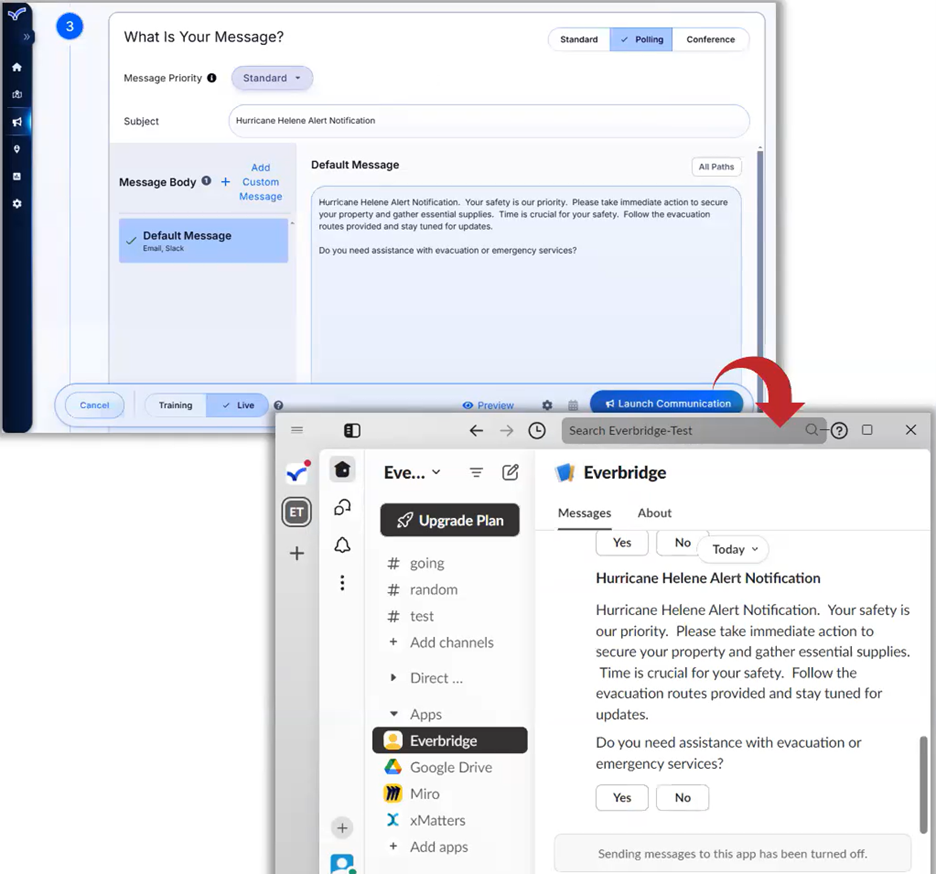The image size is (936, 874).
Task: Click Launch Communication button
Action: [x=667, y=403]
